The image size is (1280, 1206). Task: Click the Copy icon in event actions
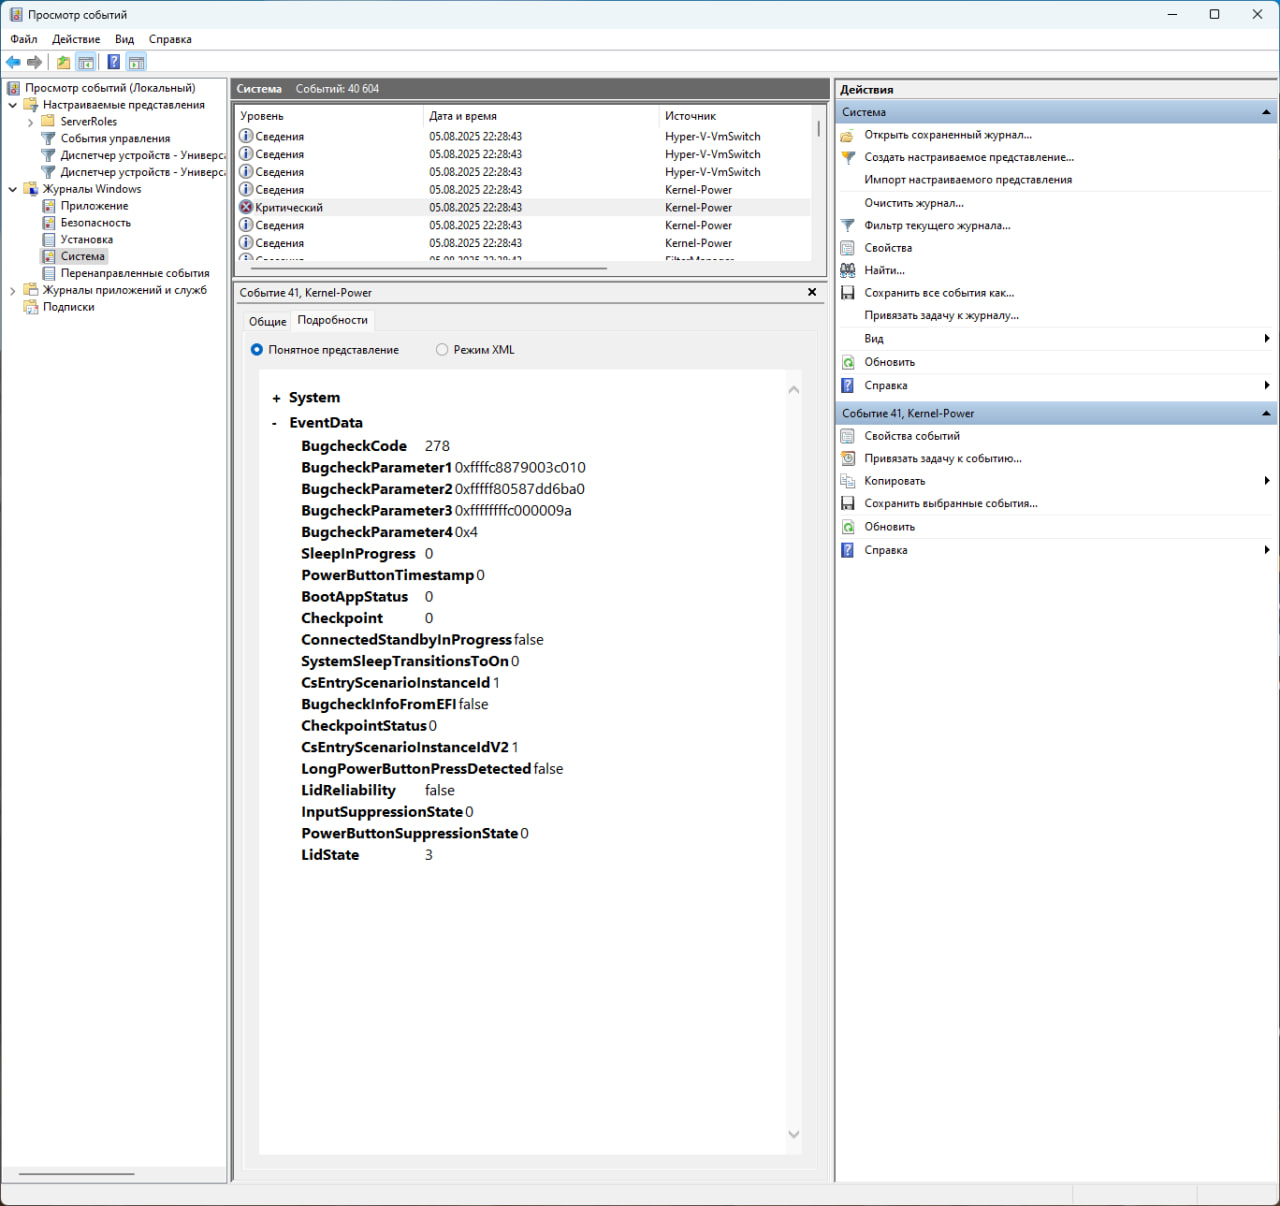[x=848, y=481]
